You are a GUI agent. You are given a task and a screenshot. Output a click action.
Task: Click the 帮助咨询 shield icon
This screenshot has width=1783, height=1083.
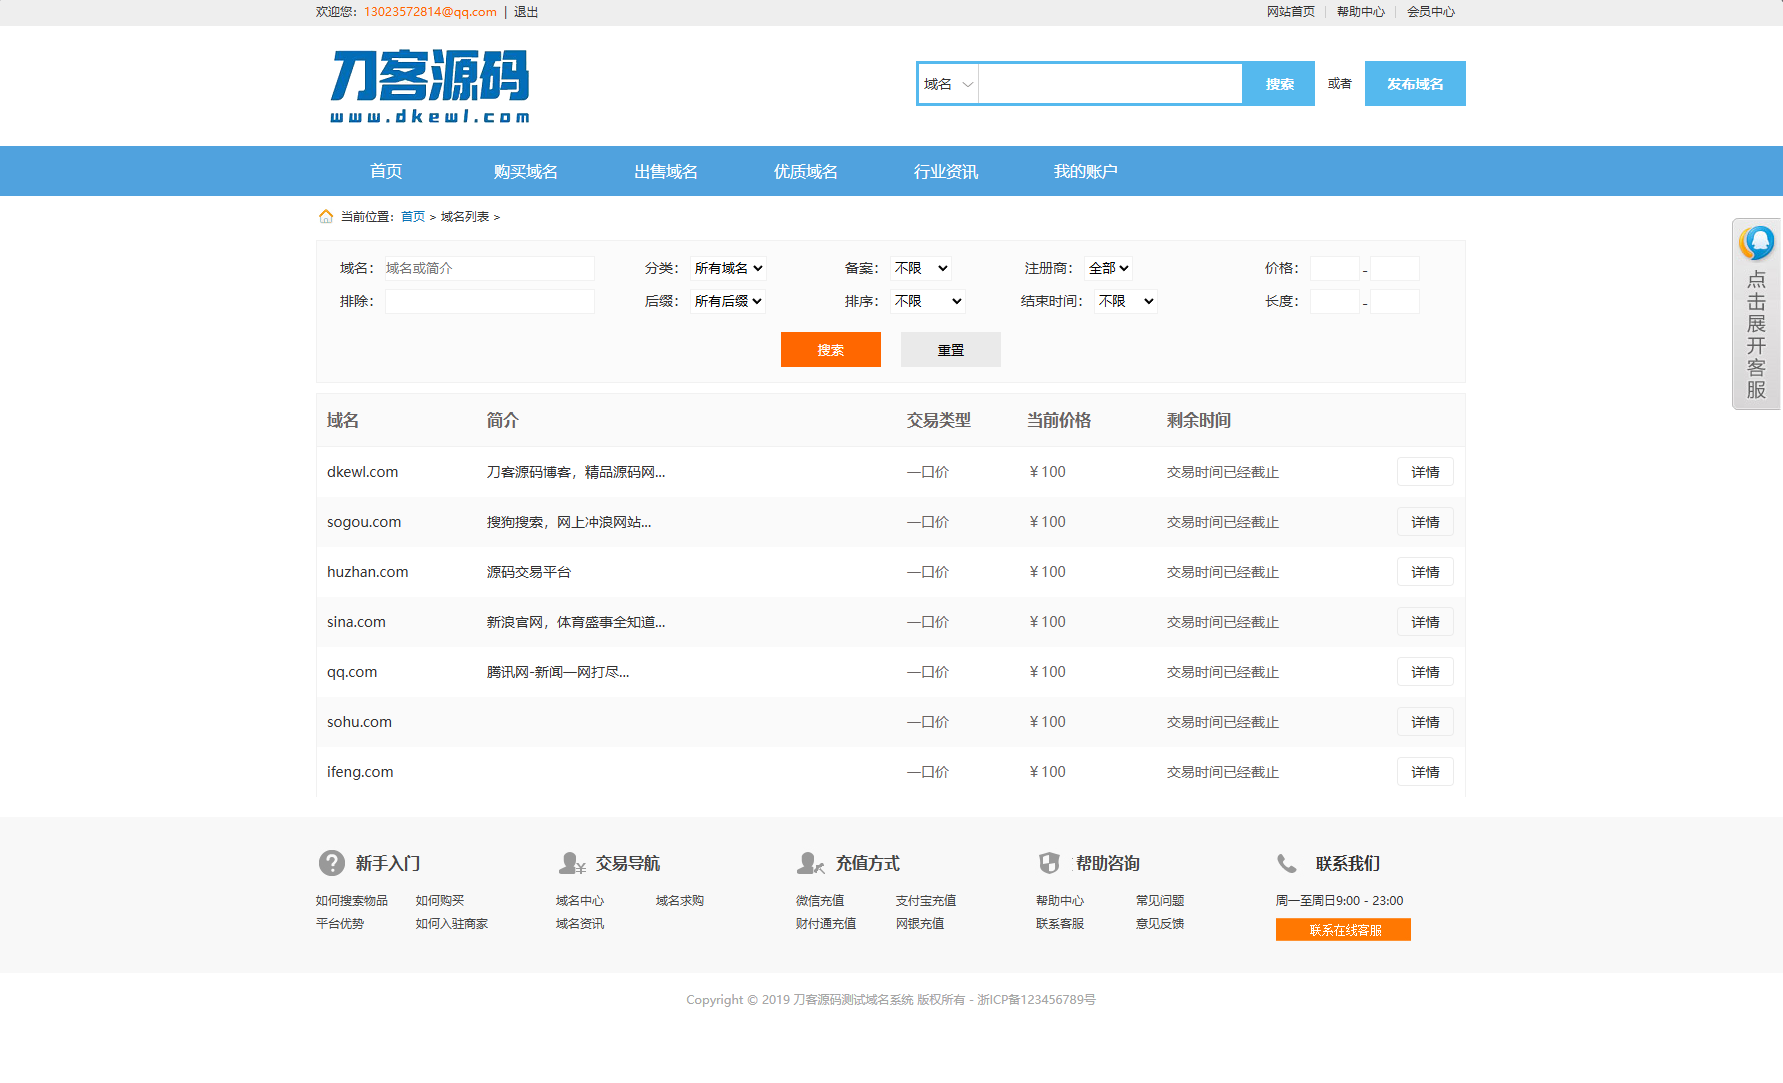point(1049,862)
